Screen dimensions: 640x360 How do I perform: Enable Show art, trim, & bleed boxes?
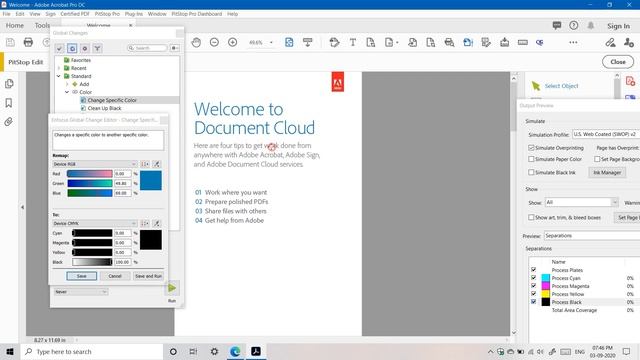click(531, 218)
